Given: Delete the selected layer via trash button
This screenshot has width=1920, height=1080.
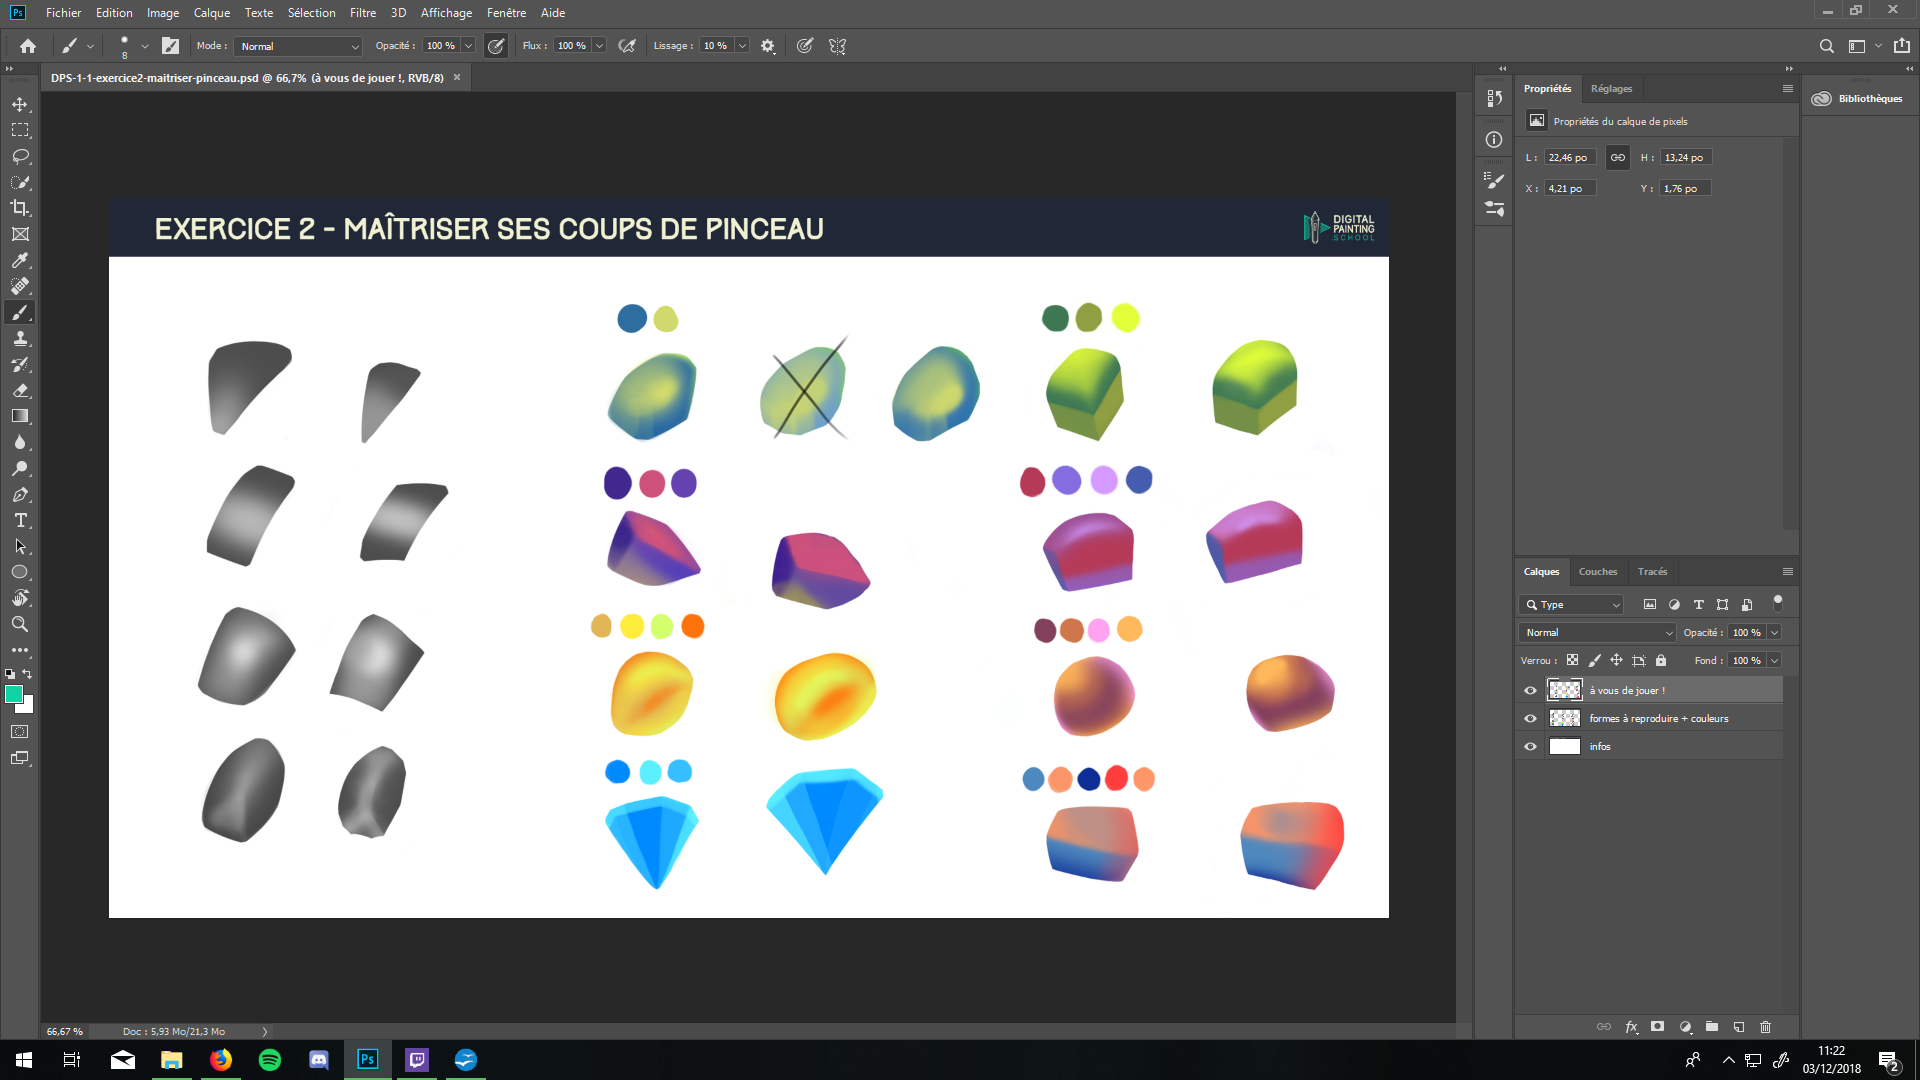Looking at the screenshot, I should [x=1766, y=1027].
